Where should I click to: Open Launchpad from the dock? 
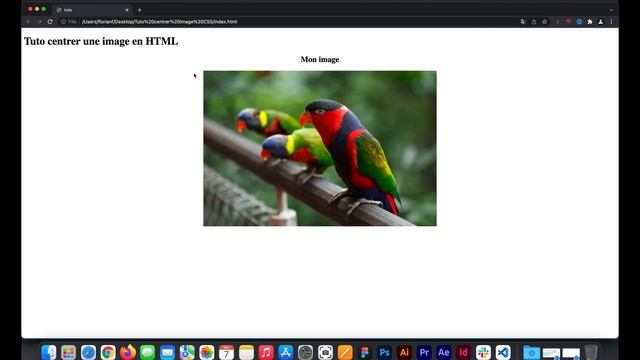tap(68, 352)
